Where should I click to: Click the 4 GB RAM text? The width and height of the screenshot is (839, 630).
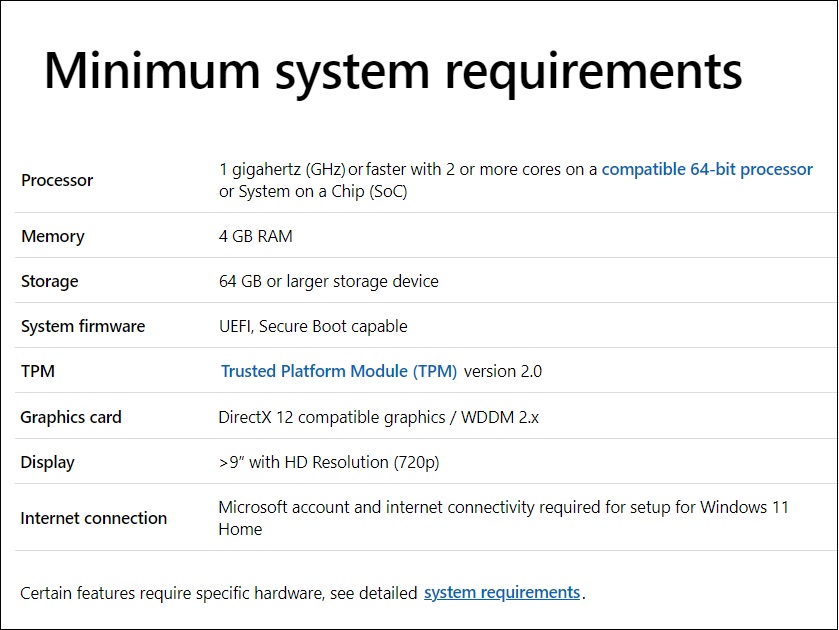256,237
